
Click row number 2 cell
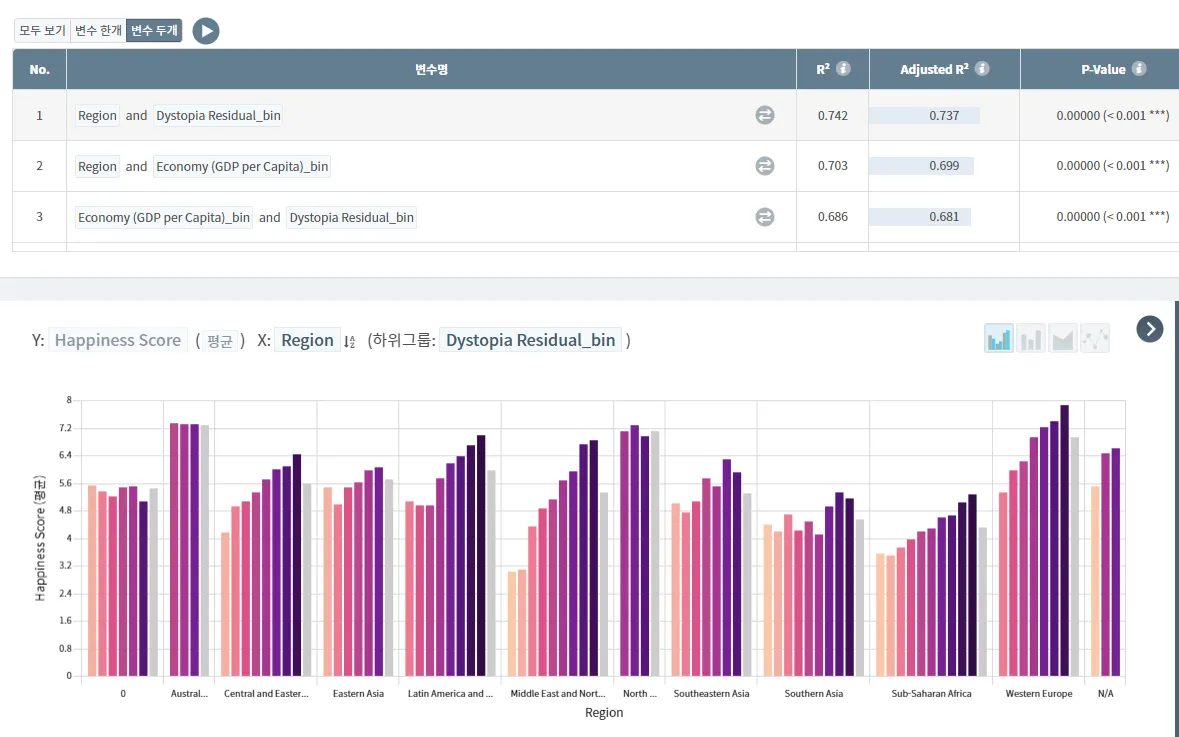coord(40,165)
